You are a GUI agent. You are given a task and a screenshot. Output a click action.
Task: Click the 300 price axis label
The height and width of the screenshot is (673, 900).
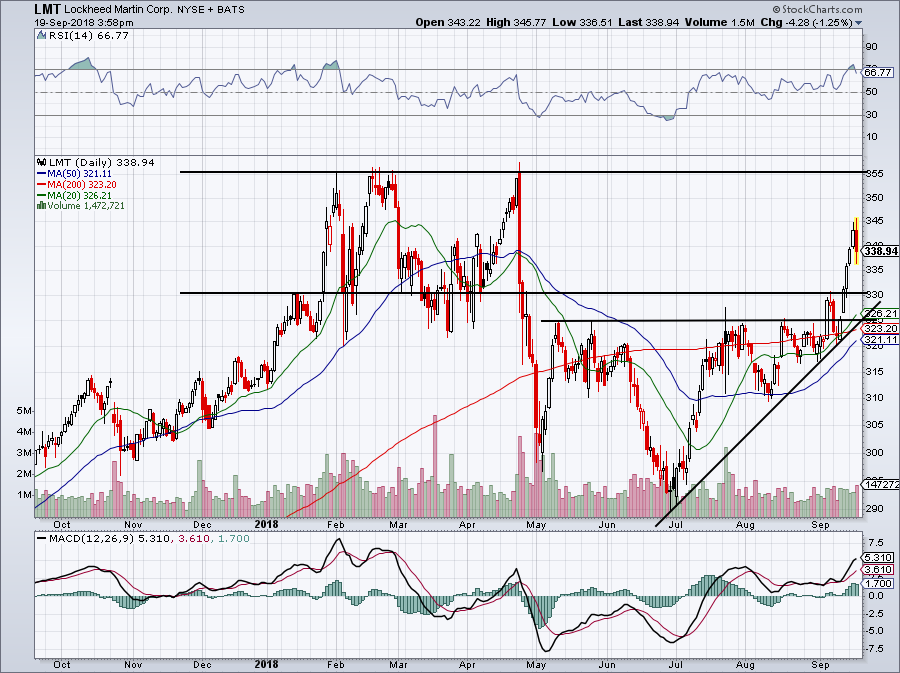[x=874, y=453]
